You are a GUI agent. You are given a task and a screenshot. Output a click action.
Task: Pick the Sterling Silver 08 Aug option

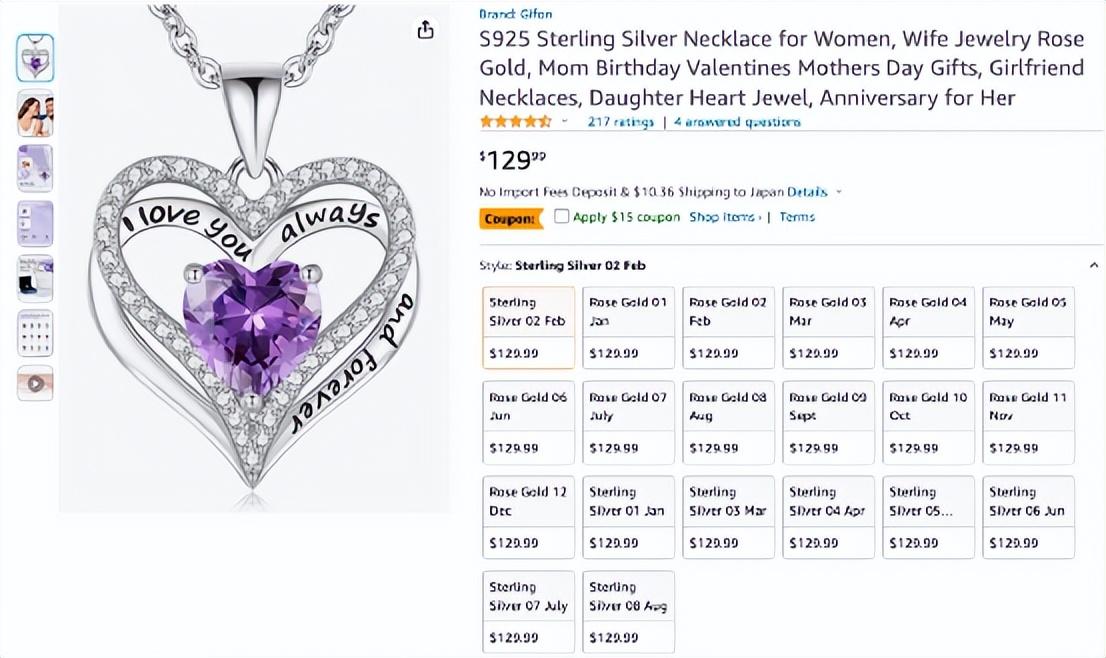628,611
